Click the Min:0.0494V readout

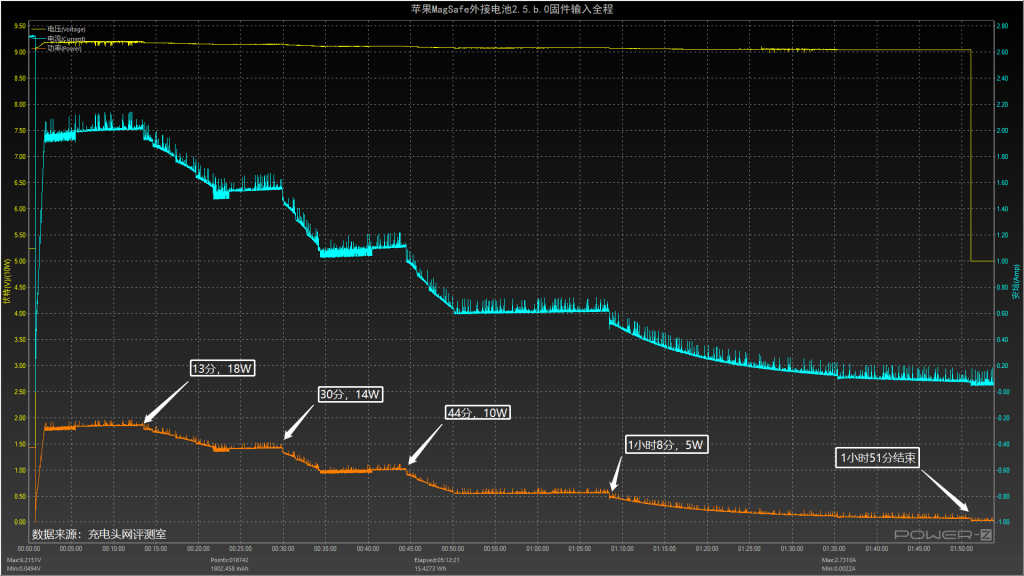24,568
